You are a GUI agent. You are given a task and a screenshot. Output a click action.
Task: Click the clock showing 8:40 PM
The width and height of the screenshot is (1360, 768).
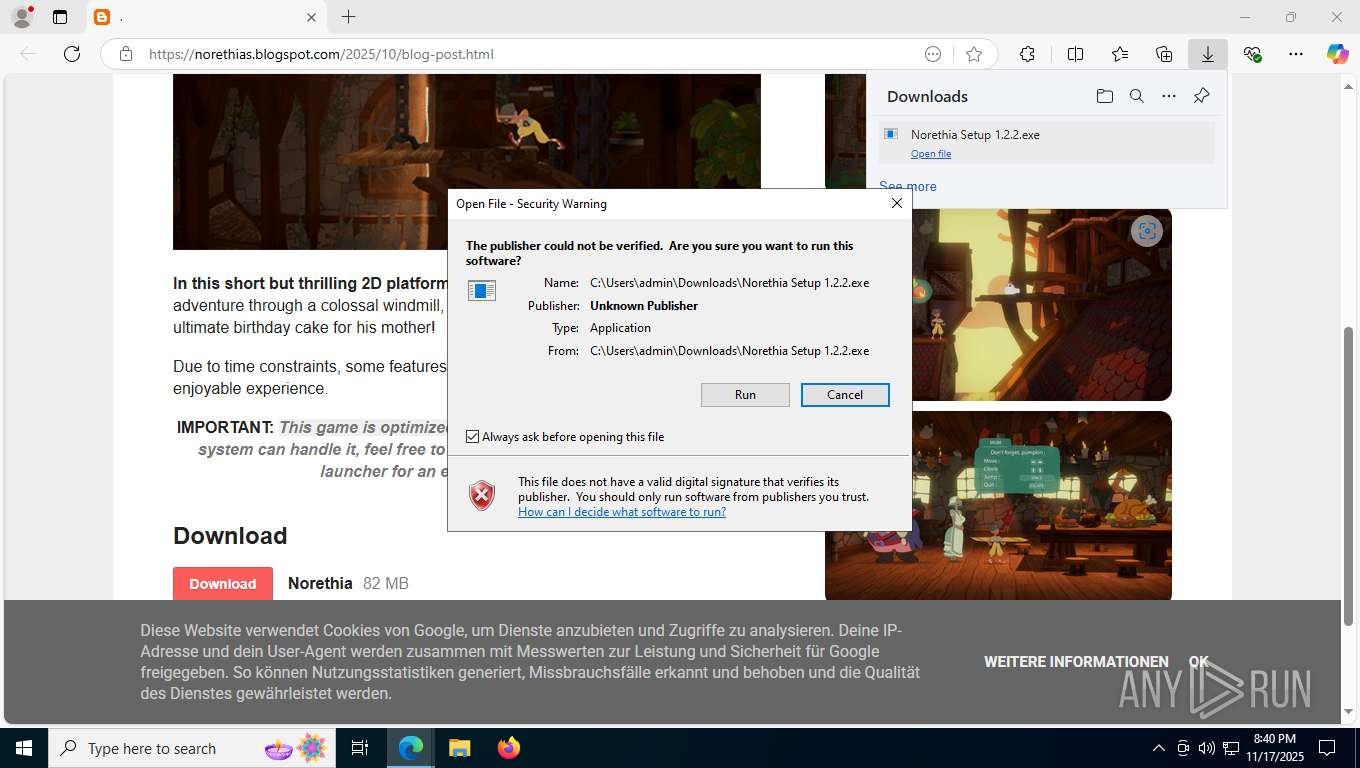[1274, 748]
